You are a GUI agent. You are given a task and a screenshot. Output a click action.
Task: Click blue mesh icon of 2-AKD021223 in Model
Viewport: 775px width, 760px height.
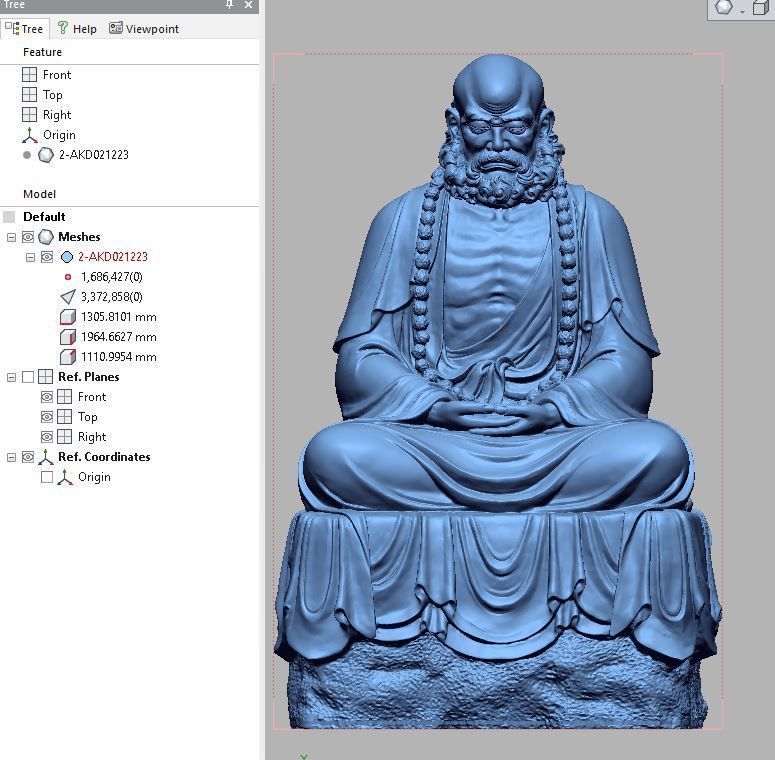[67, 257]
